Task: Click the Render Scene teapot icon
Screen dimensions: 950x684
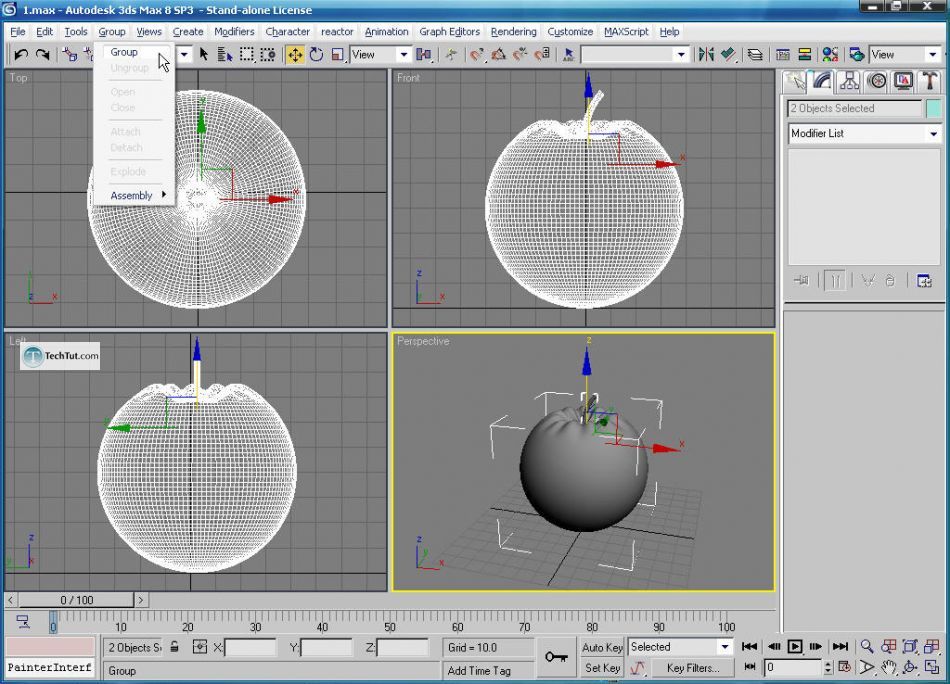Action: pyautogui.click(x=857, y=55)
